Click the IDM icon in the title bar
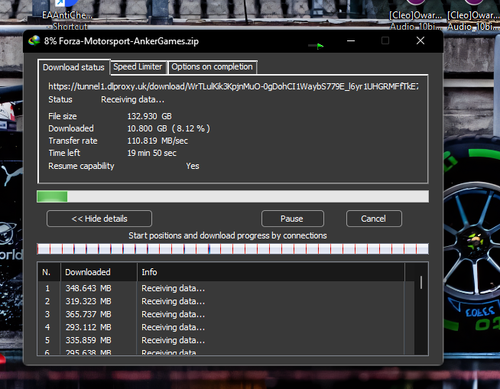Screen dimensions: 500x389 coord(34,41)
